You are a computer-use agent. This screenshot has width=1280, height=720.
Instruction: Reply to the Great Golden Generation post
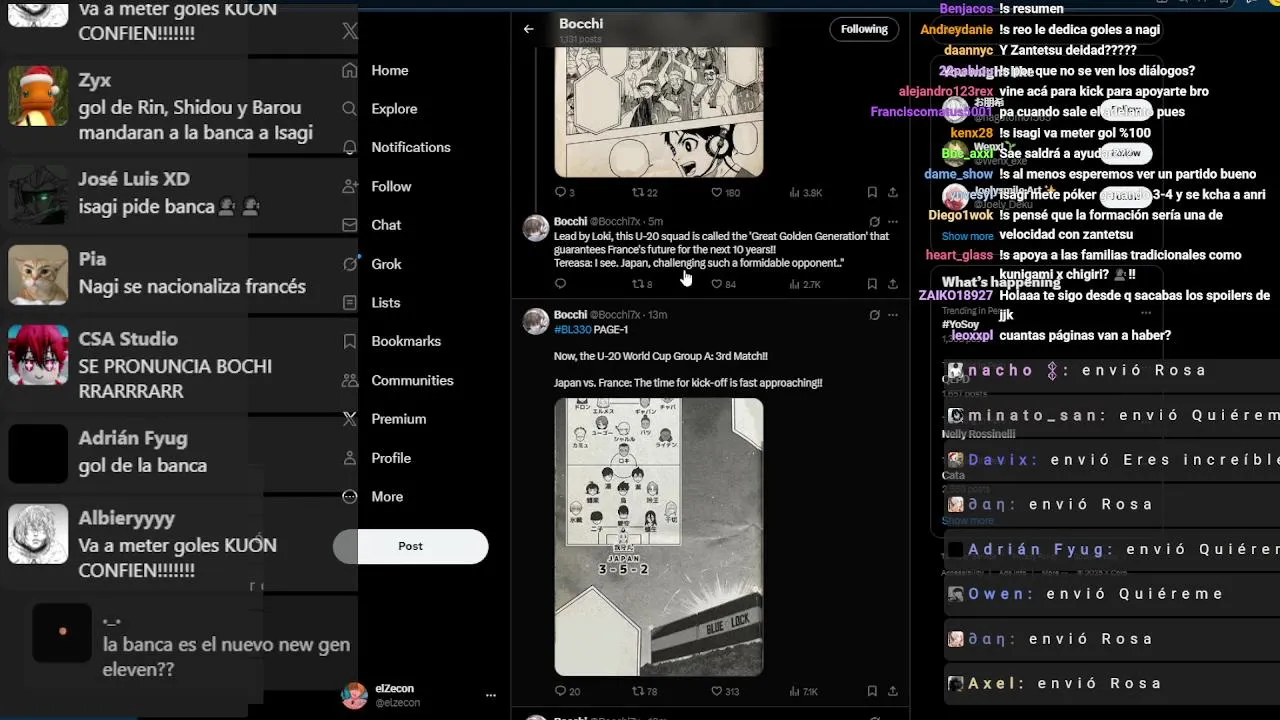coord(560,284)
